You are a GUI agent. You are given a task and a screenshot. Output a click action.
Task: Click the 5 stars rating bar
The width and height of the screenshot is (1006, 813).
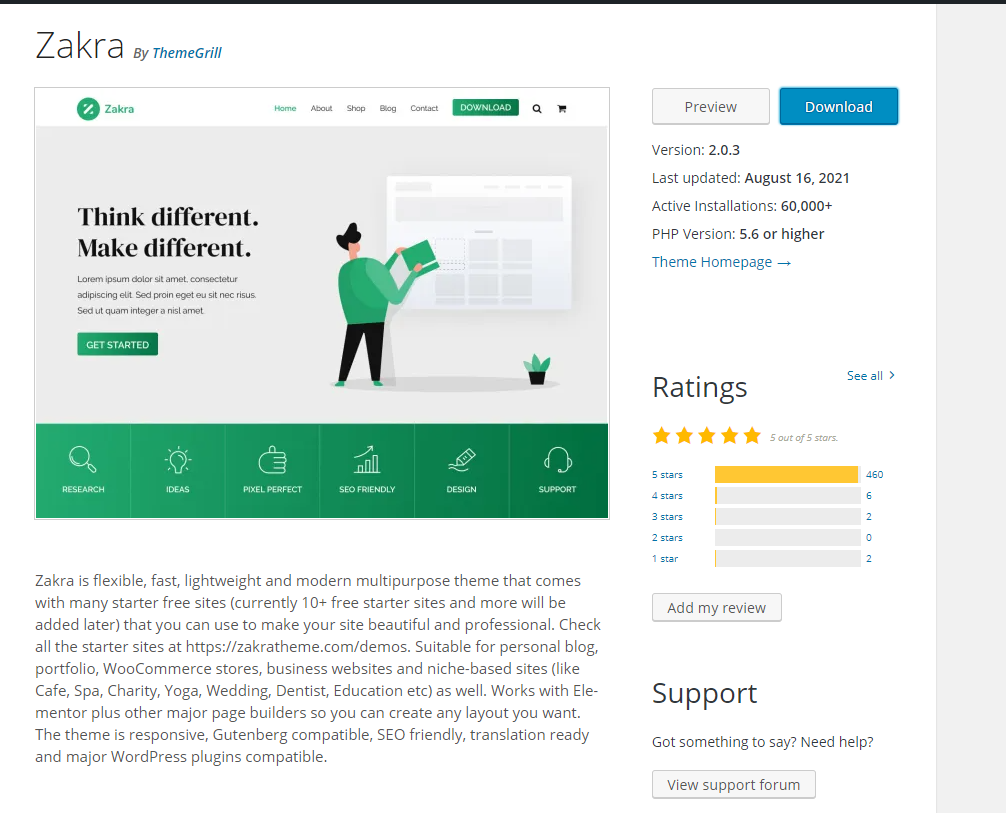[x=787, y=475]
